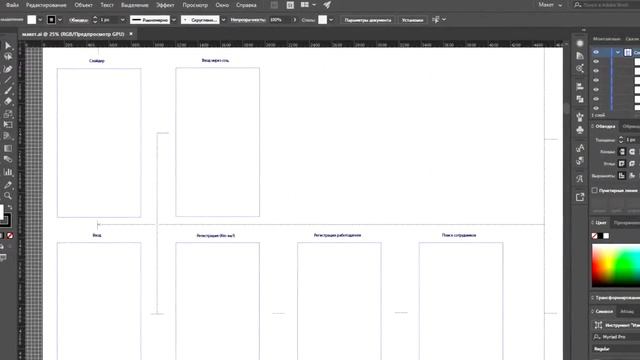640x360 pixels.
Task: Click the Непрозрачность opacity label
Action: coord(248,20)
